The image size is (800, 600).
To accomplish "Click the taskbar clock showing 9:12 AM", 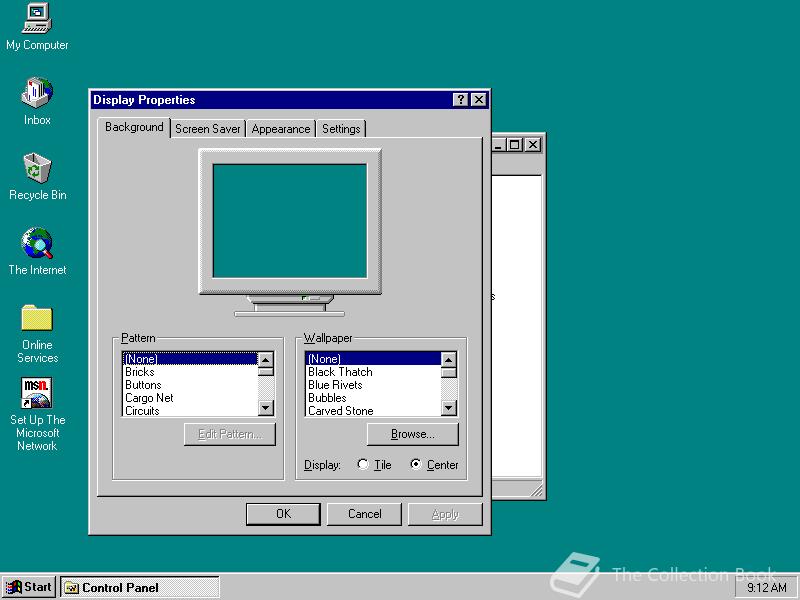I will click(x=766, y=588).
